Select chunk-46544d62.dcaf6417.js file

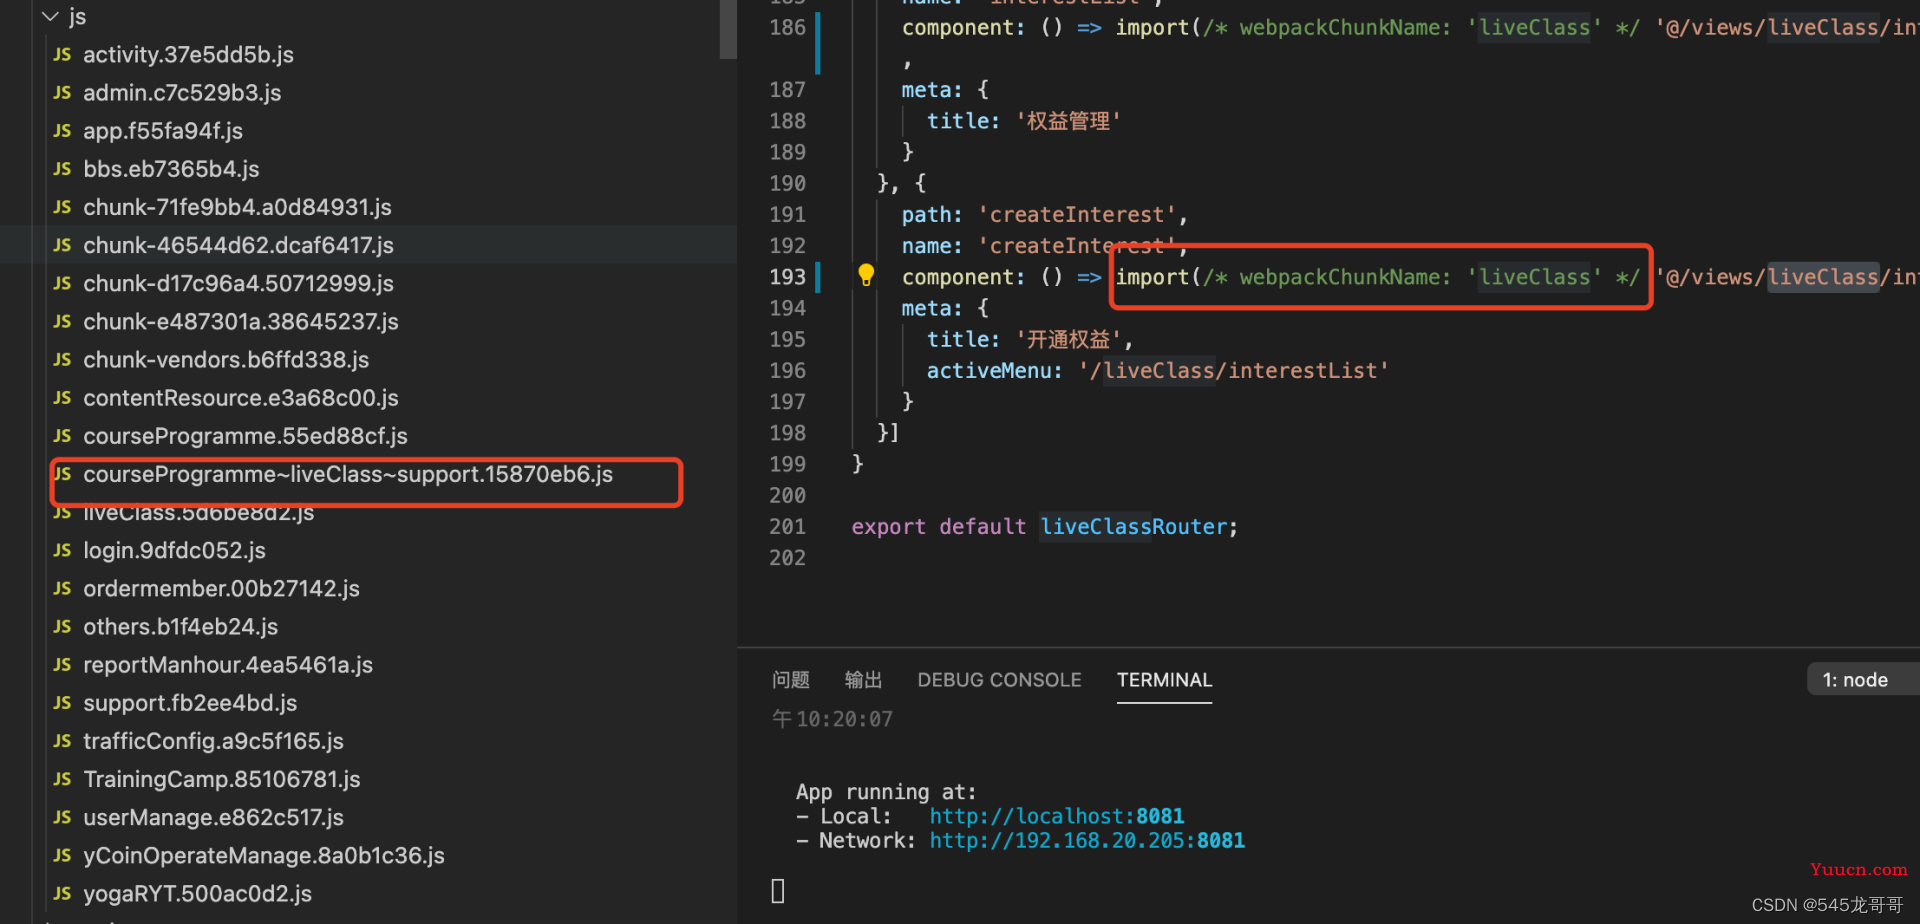238,245
